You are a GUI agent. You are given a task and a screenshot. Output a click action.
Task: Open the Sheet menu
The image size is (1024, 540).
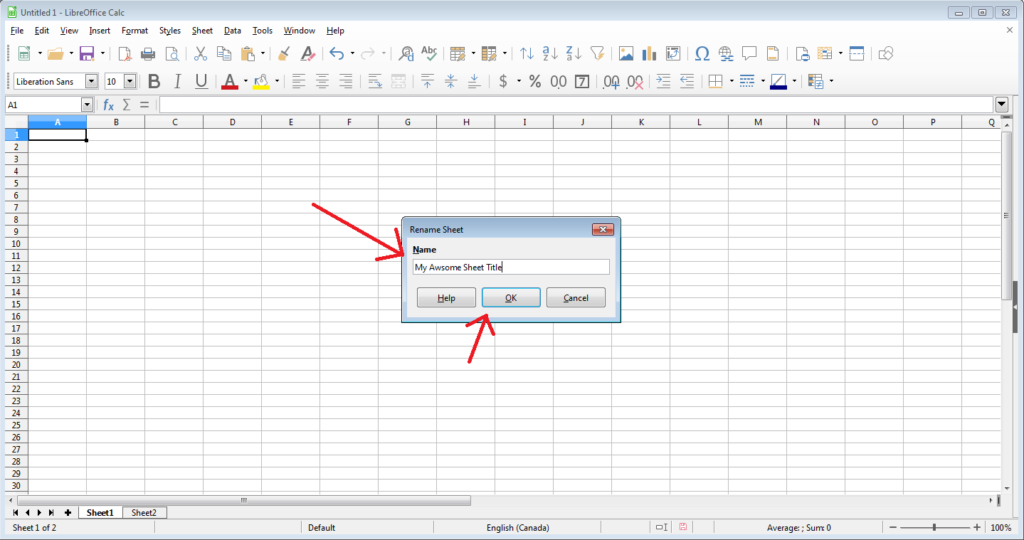coord(202,31)
